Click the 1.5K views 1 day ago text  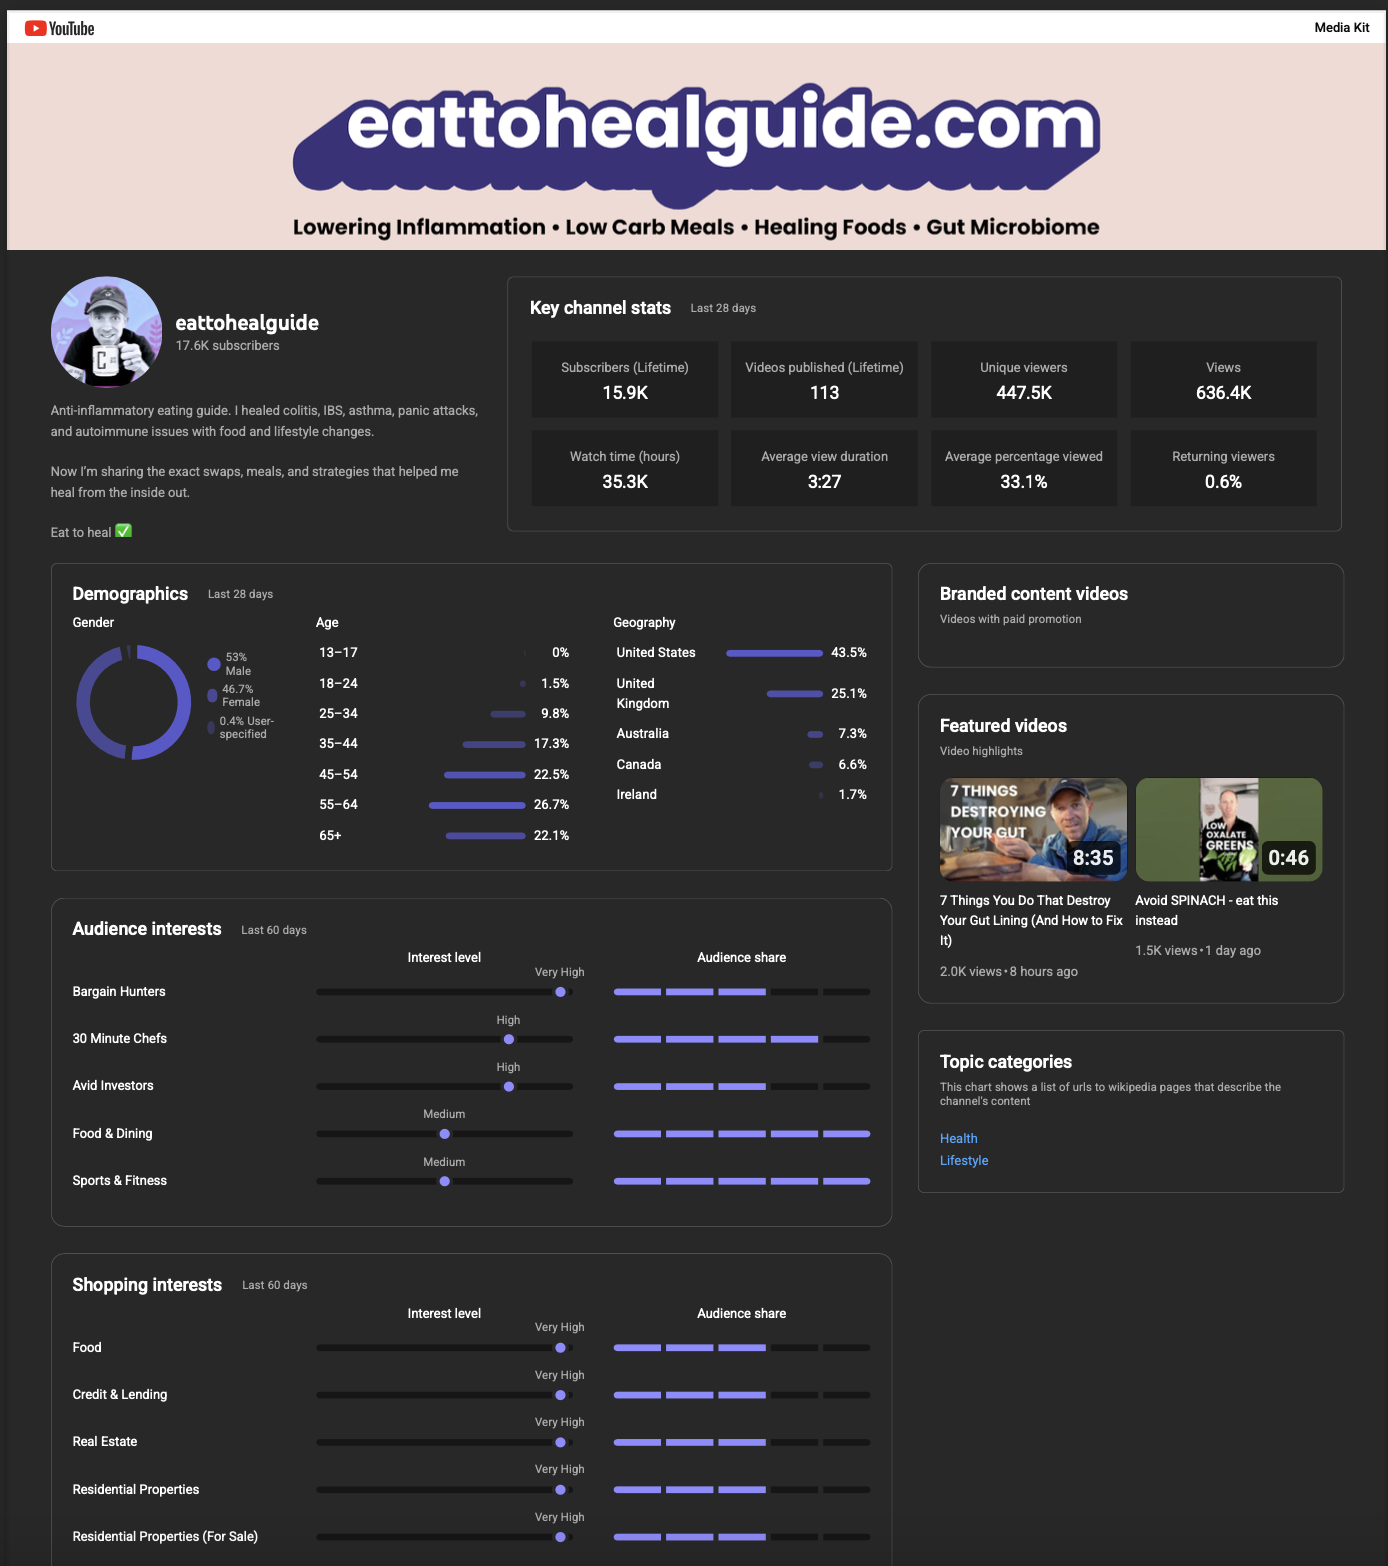click(1198, 950)
